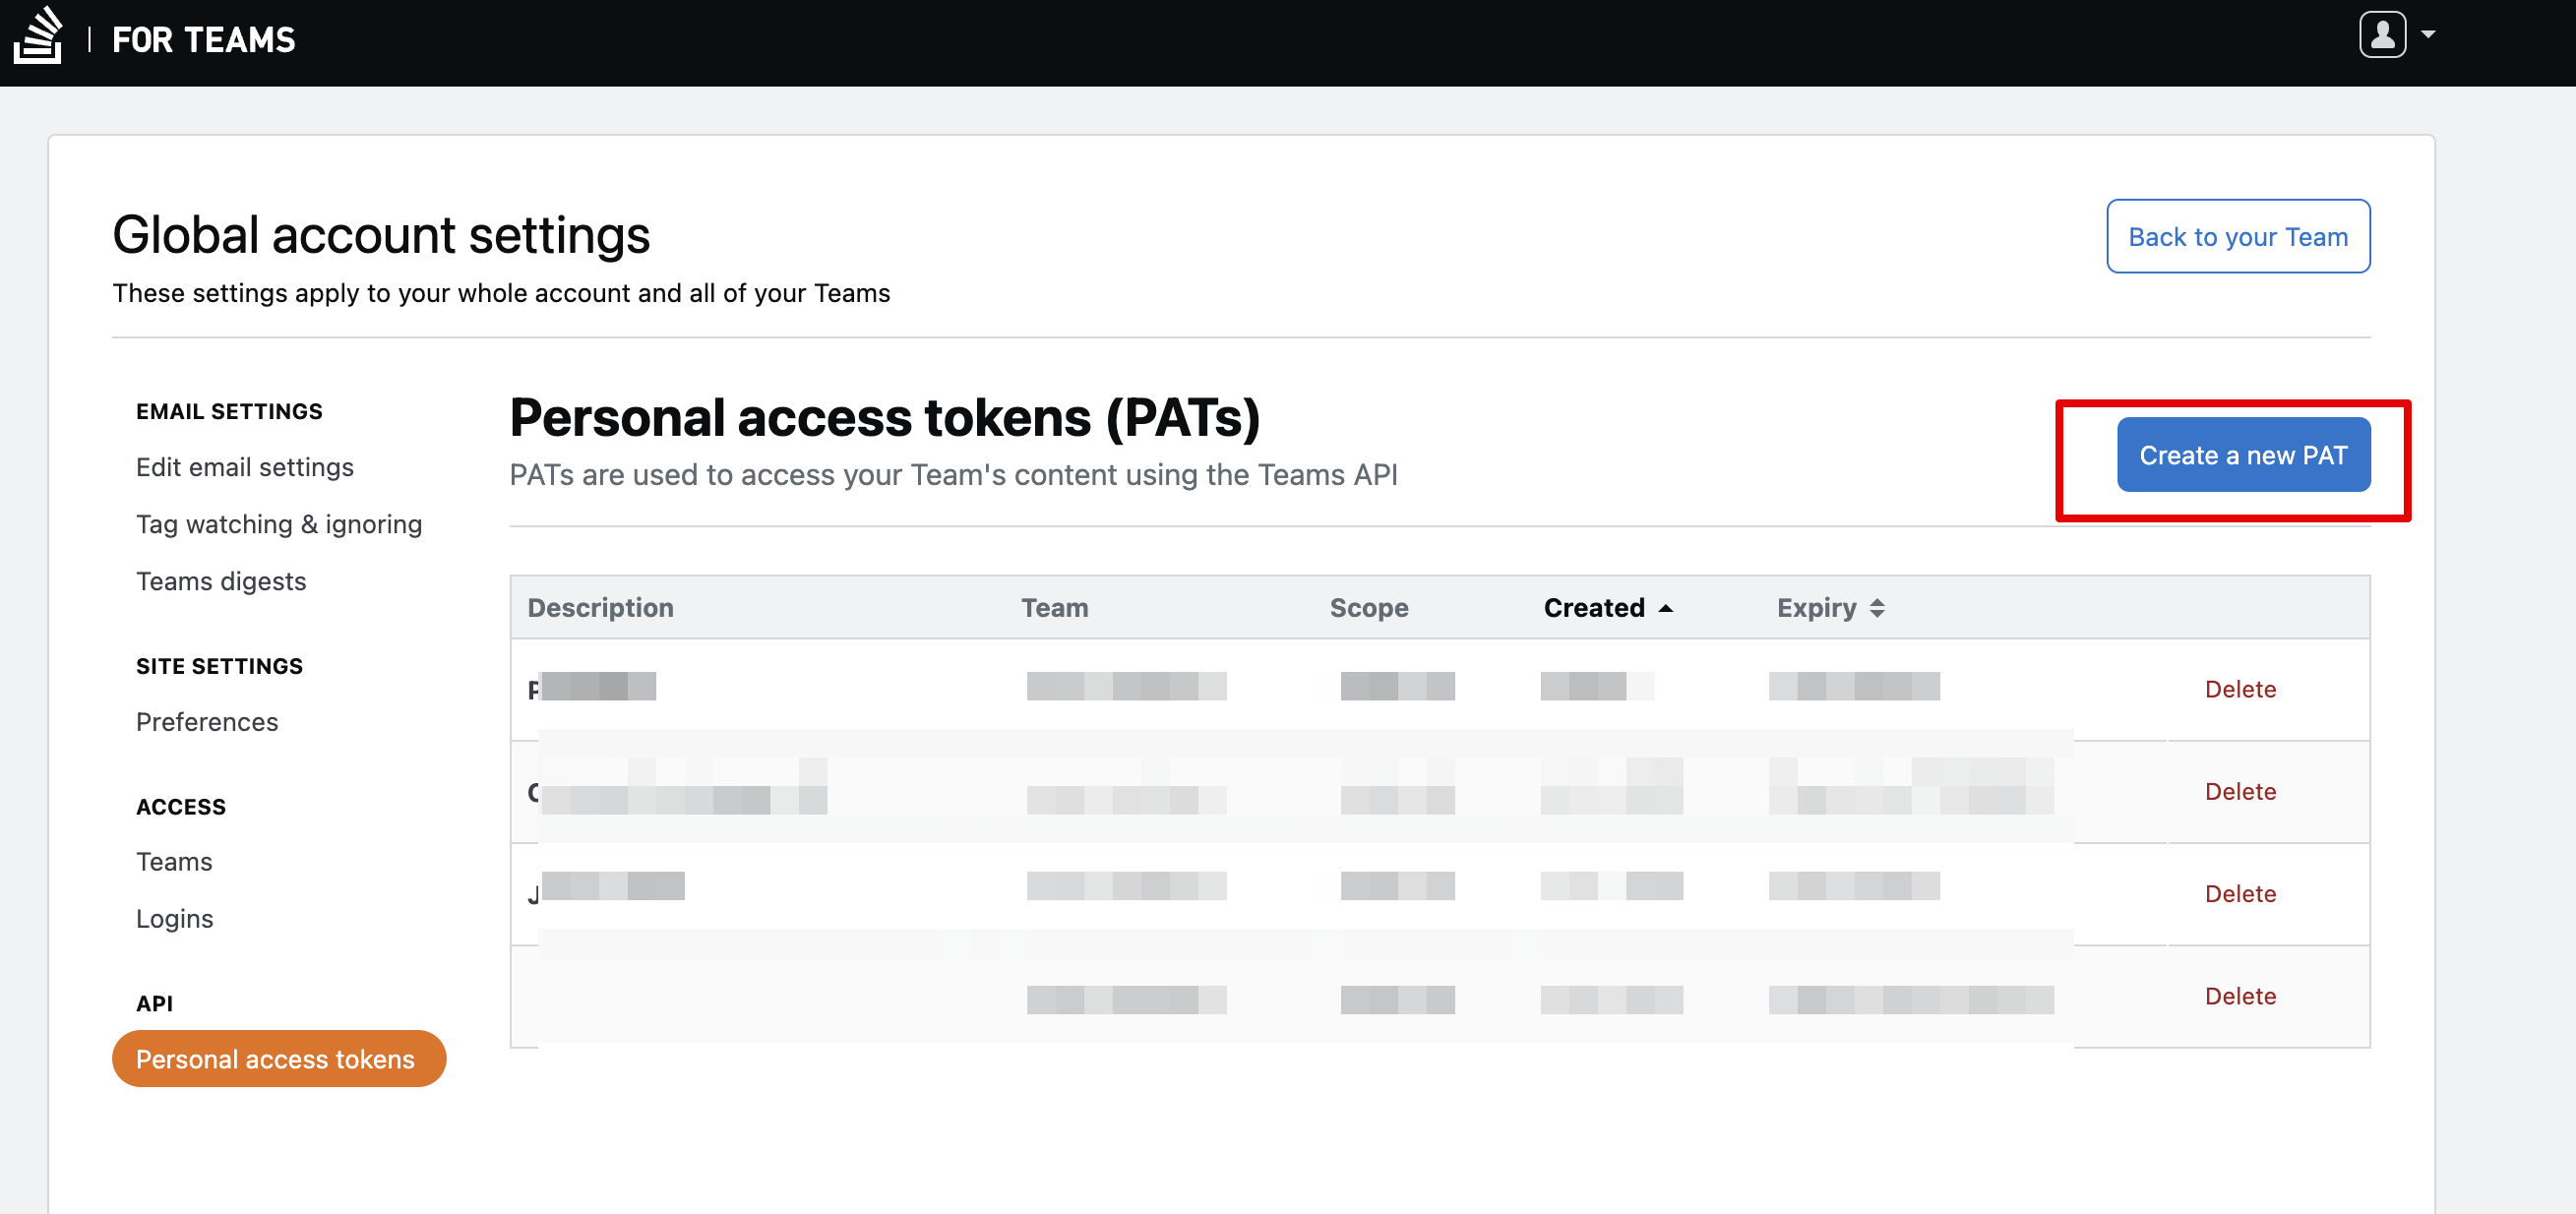Delete the third token row
This screenshot has width=2576, height=1214.
[2239, 894]
